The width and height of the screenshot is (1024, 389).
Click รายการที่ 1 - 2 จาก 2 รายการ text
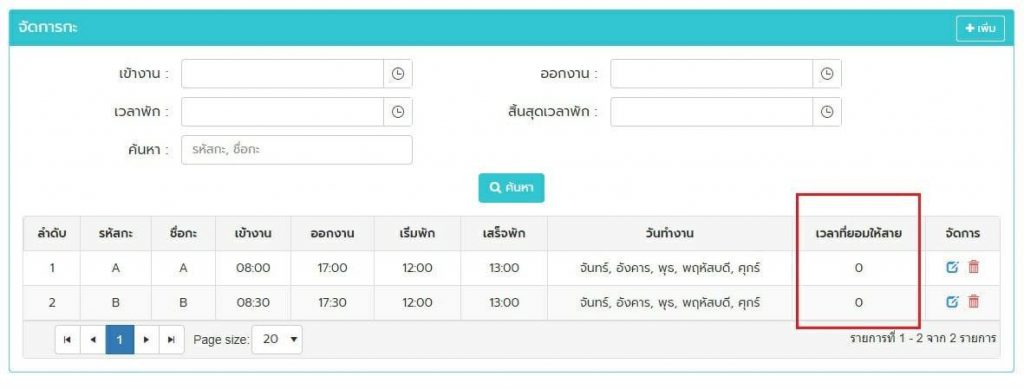(922, 339)
